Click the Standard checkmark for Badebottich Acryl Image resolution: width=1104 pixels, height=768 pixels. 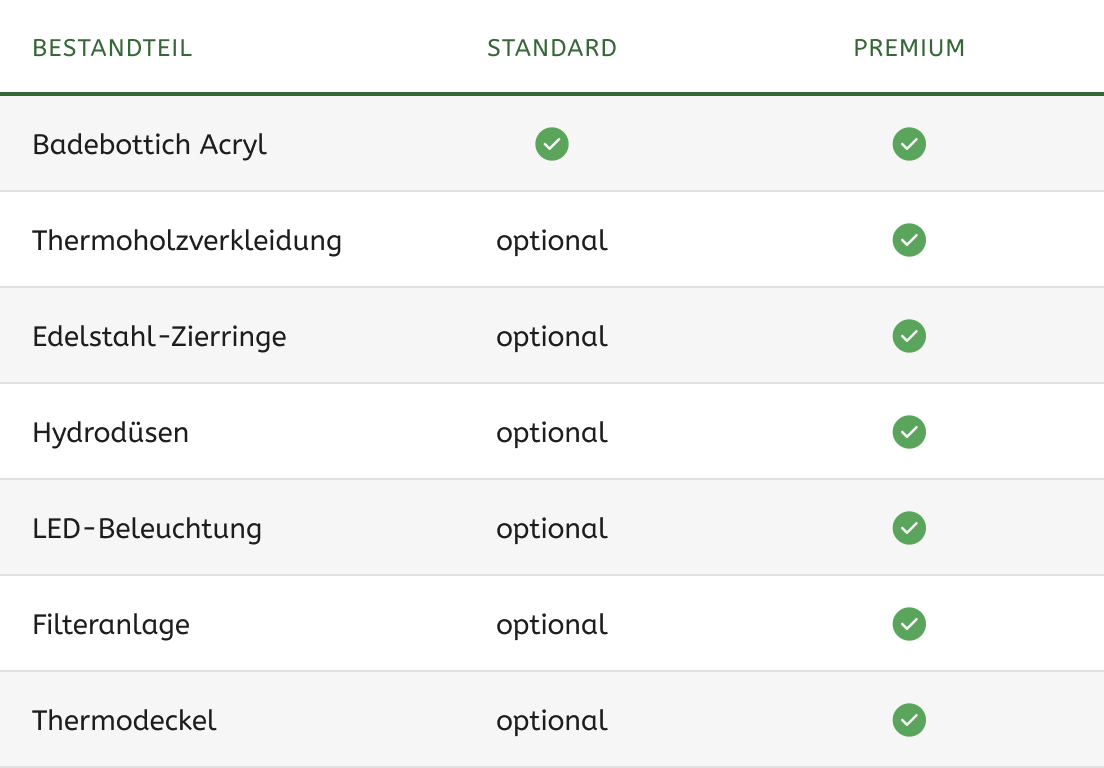(552, 144)
